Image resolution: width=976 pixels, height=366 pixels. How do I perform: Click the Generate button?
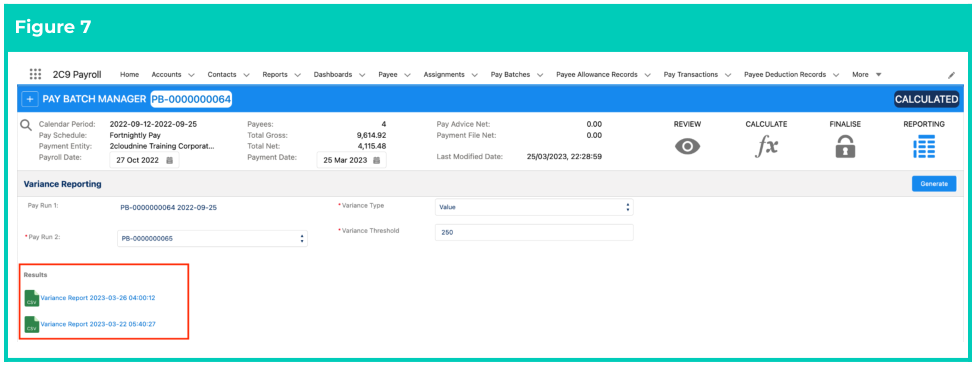934,184
